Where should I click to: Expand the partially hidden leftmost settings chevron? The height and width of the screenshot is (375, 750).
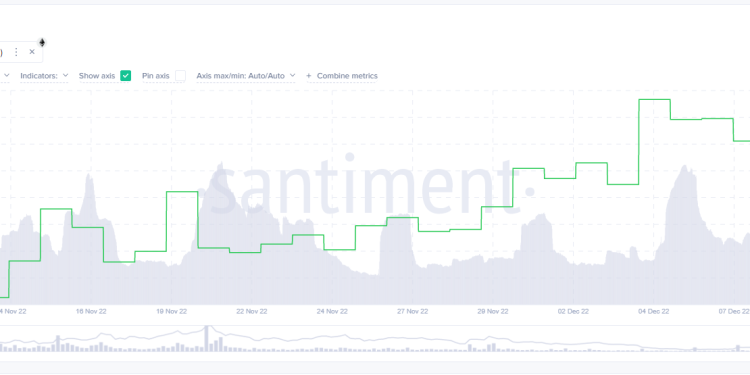tap(6, 75)
